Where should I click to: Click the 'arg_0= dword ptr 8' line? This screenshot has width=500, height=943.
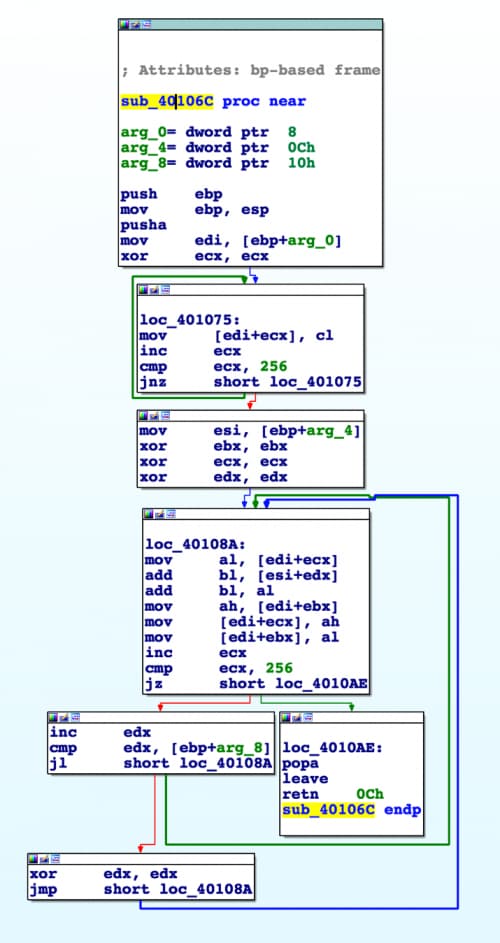209,132
